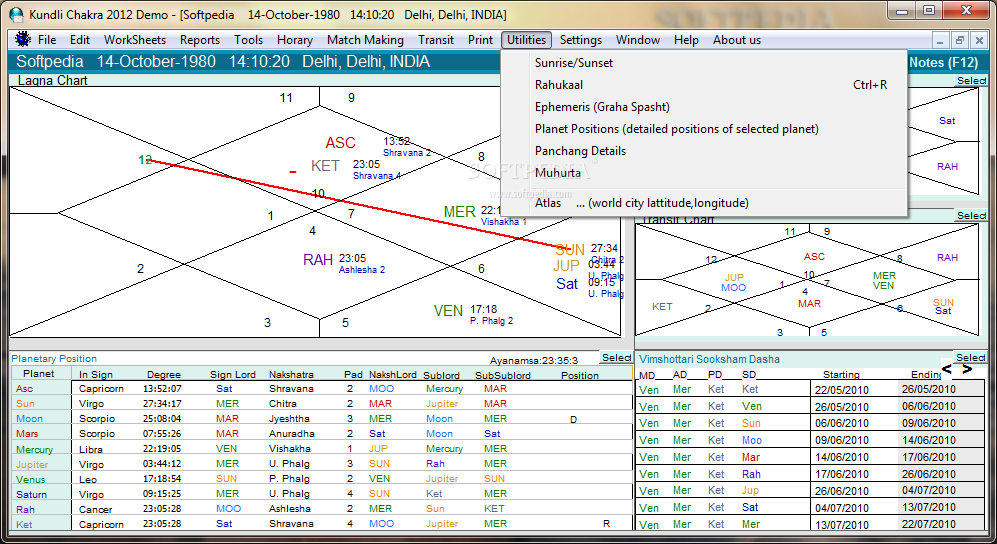The image size is (997, 544).
Task: Click the Sign Lord column header
Action: (233, 374)
